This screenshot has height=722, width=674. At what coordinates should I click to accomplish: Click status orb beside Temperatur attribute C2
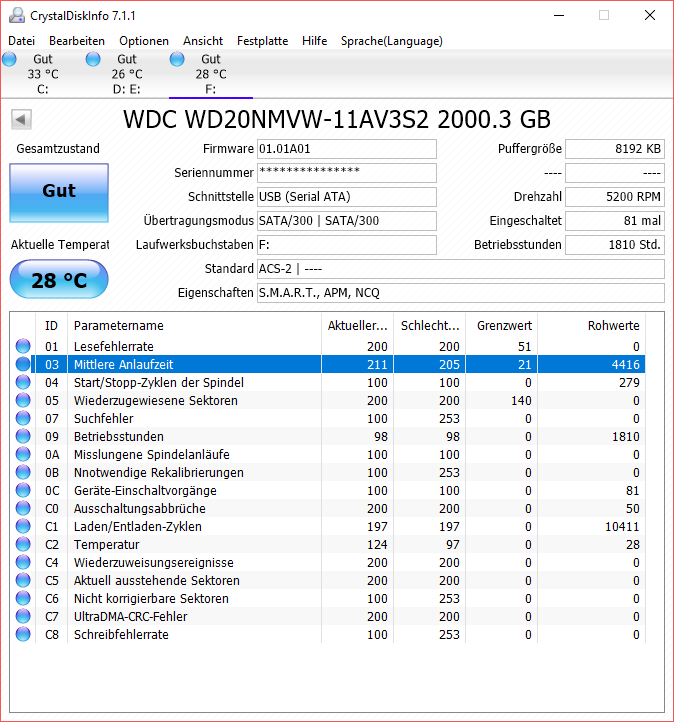click(23, 544)
